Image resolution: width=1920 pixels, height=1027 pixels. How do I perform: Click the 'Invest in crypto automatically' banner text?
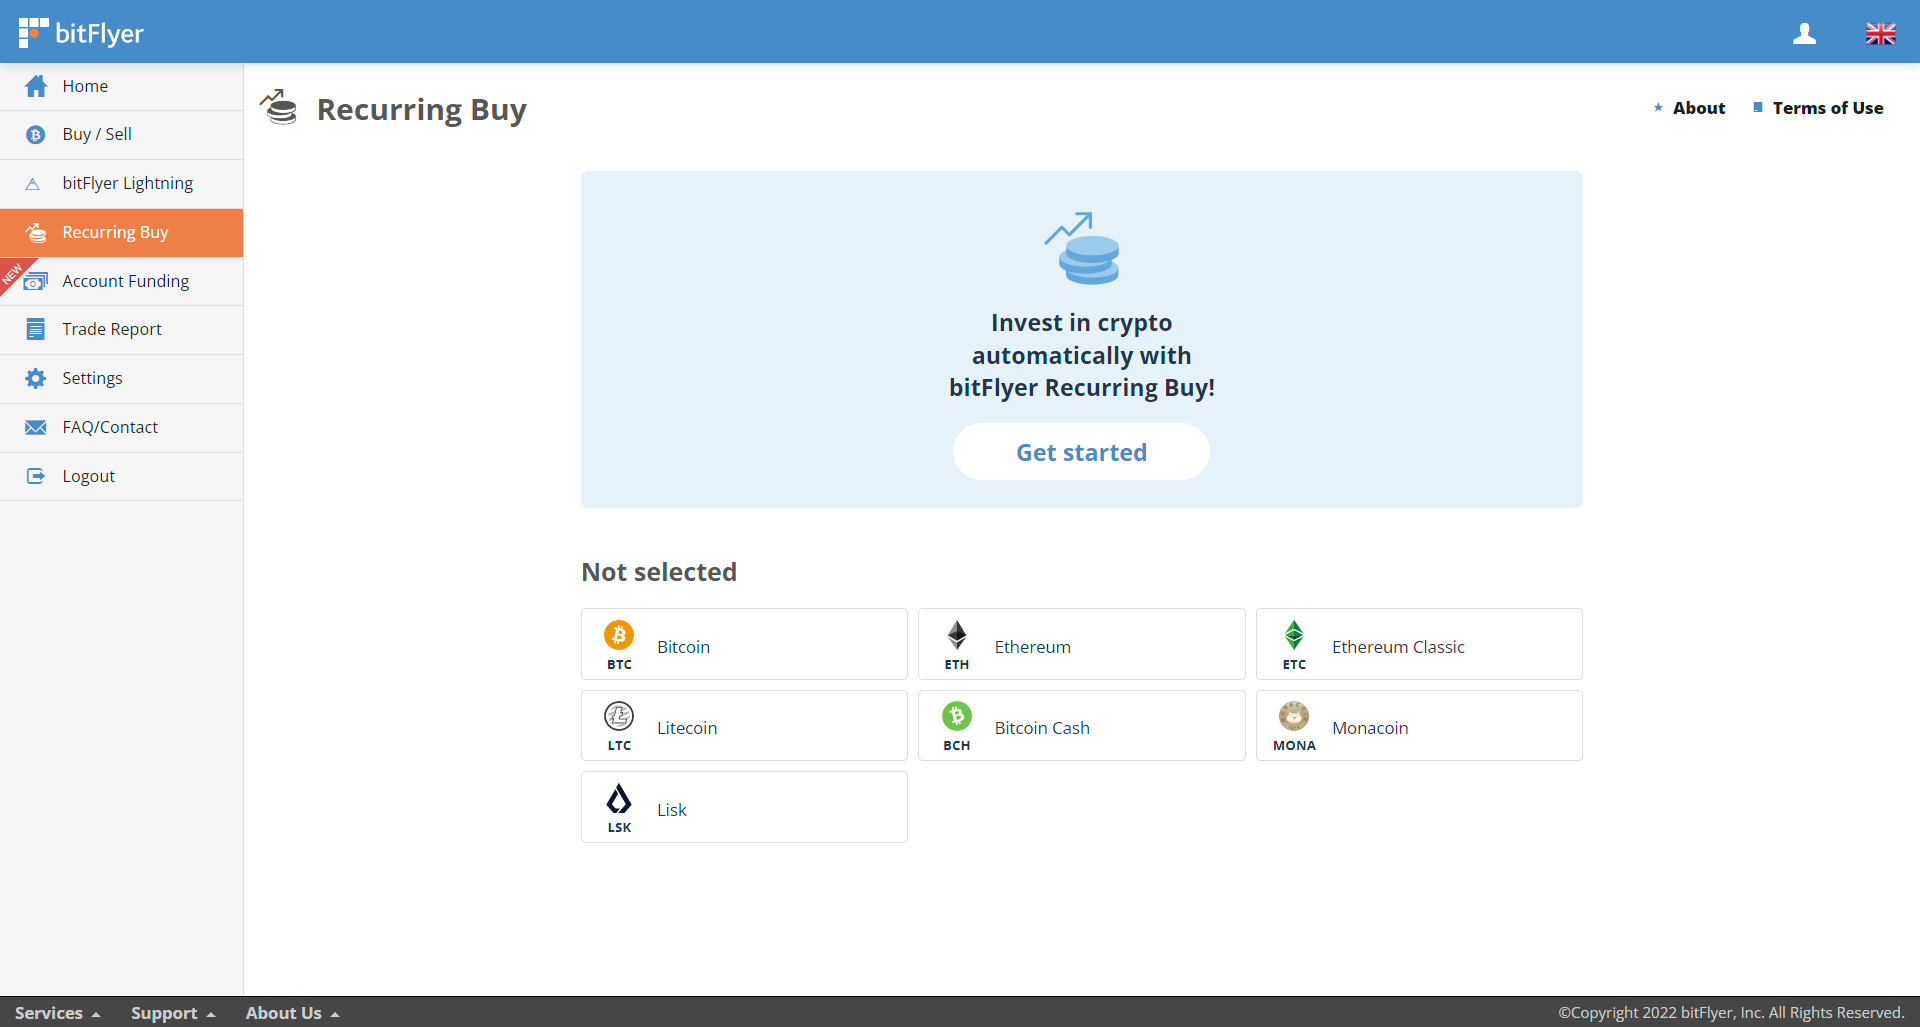pos(1082,355)
